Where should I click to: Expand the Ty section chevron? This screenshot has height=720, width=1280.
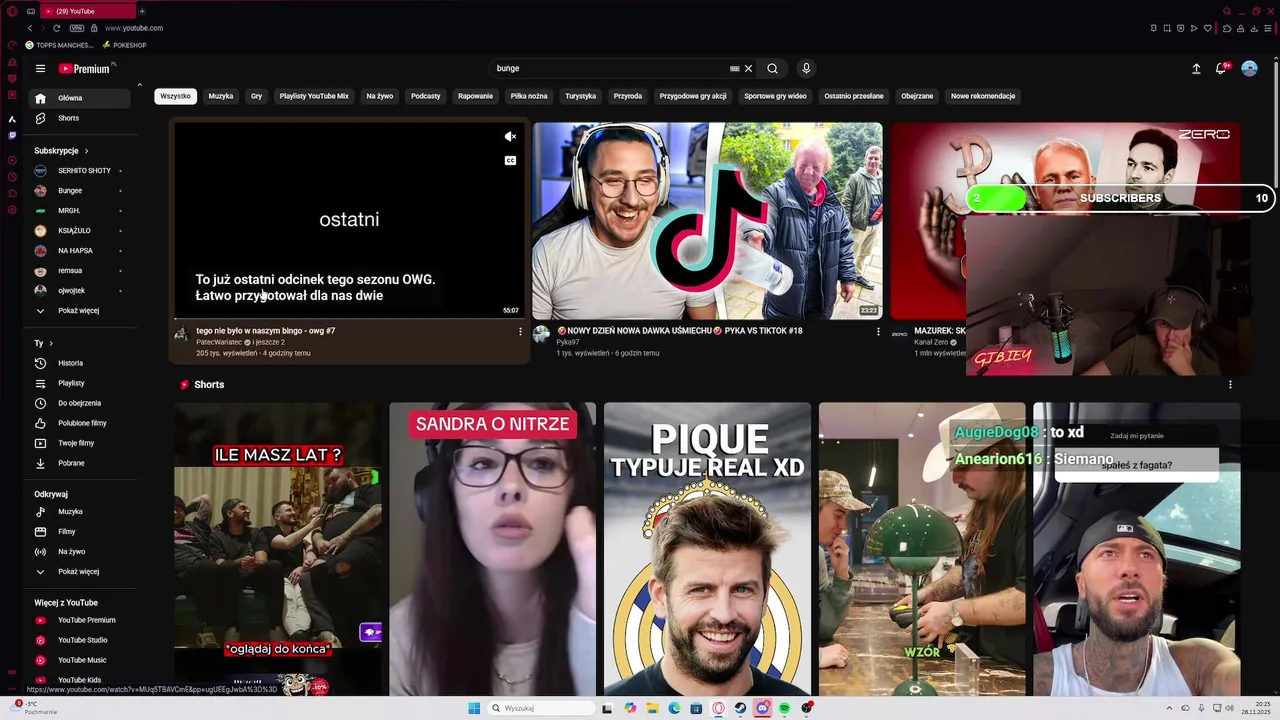click(x=51, y=343)
